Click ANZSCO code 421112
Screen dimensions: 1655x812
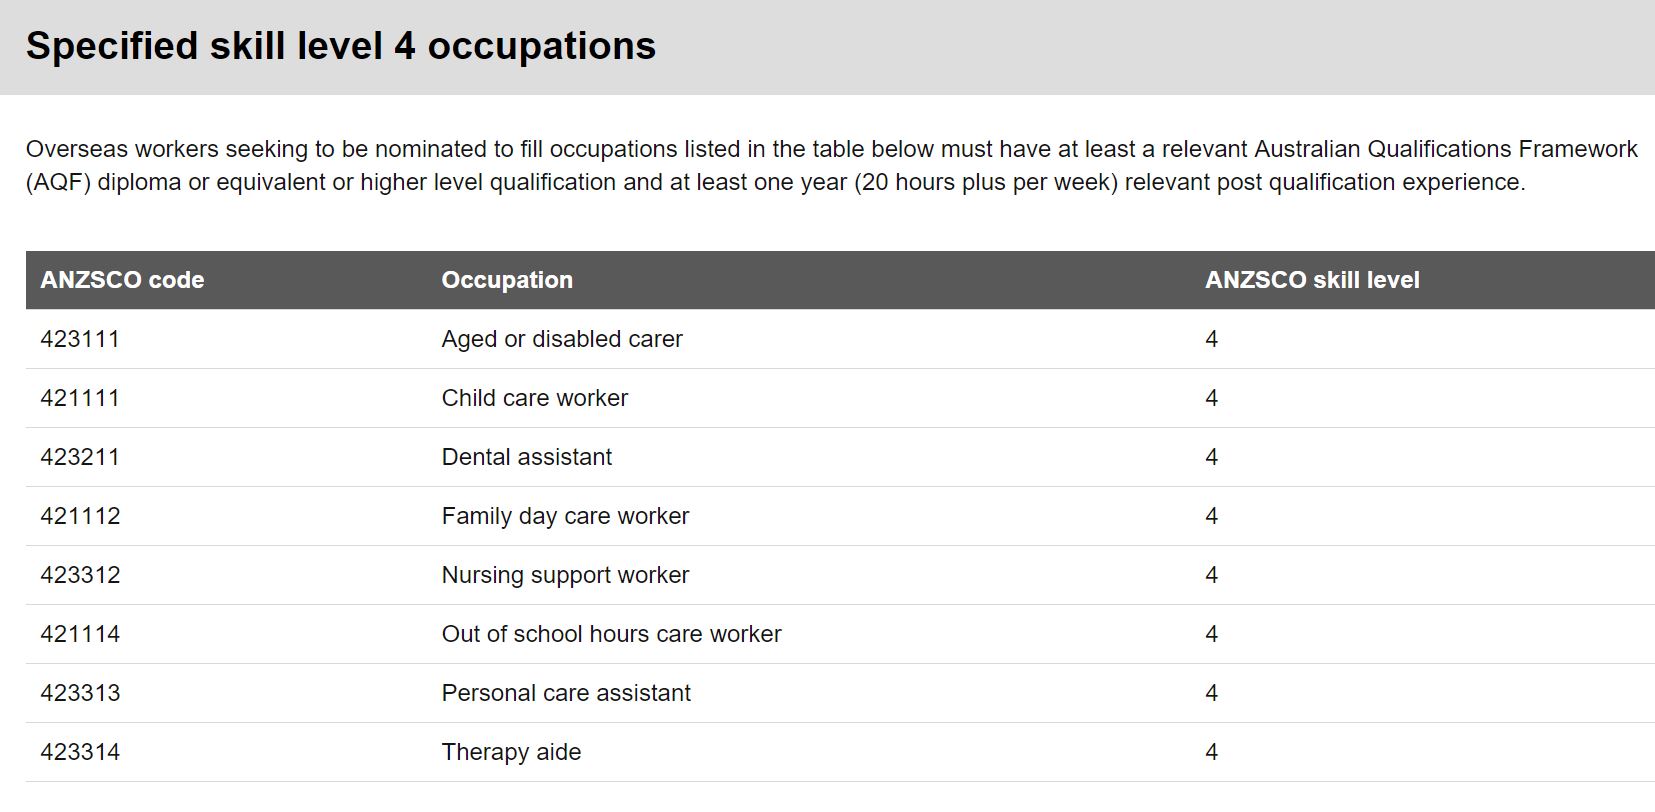pyautogui.click(x=80, y=516)
